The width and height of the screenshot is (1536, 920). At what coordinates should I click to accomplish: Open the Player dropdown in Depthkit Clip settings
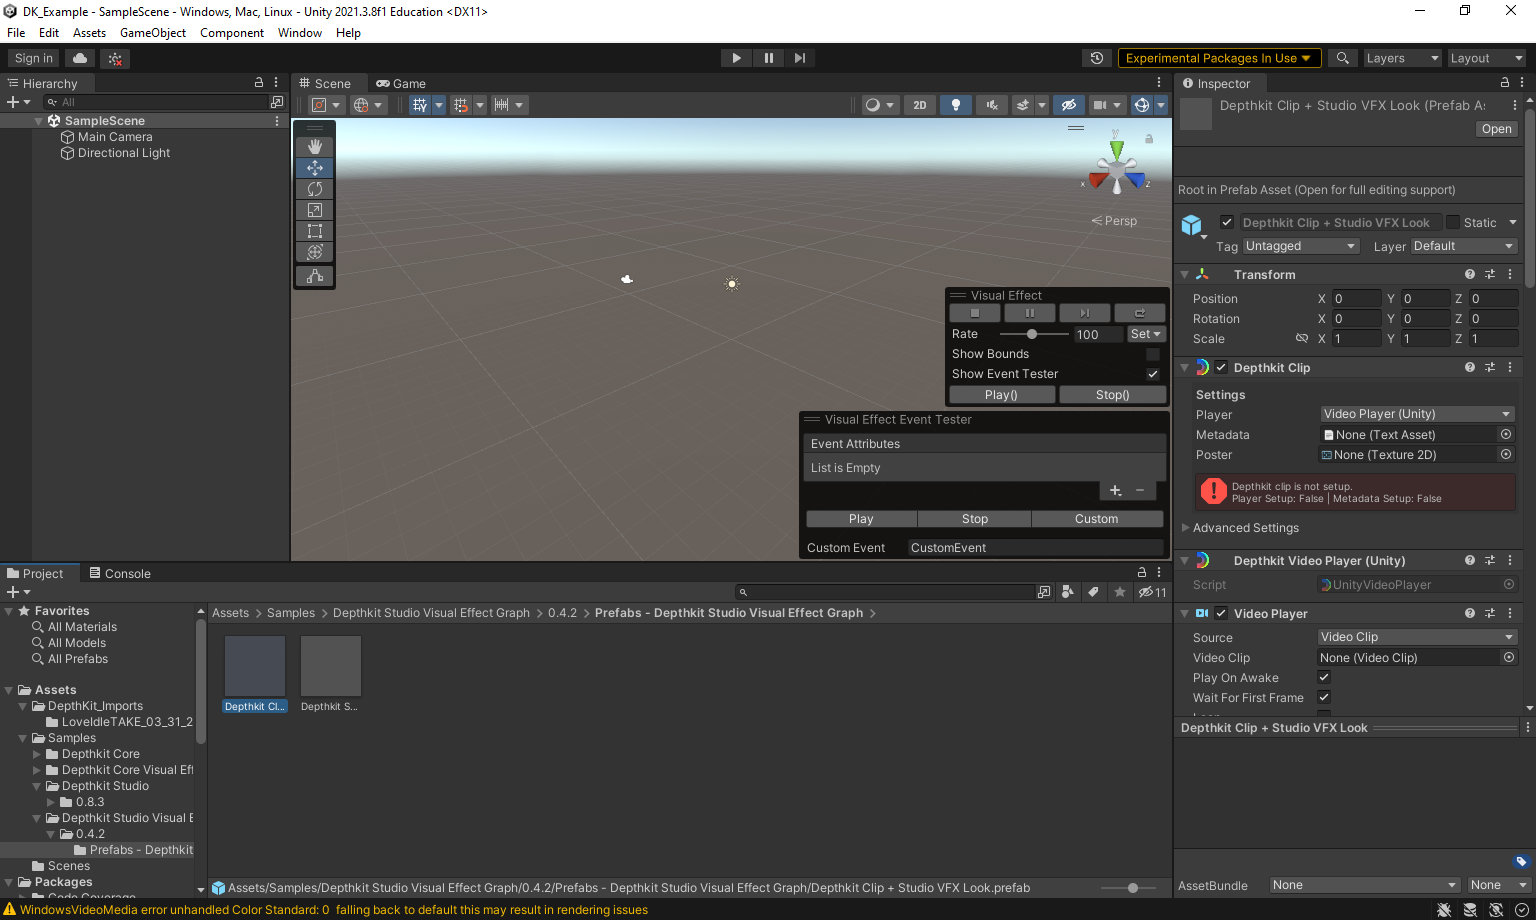pyautogui.click(x=1416, y=413)
